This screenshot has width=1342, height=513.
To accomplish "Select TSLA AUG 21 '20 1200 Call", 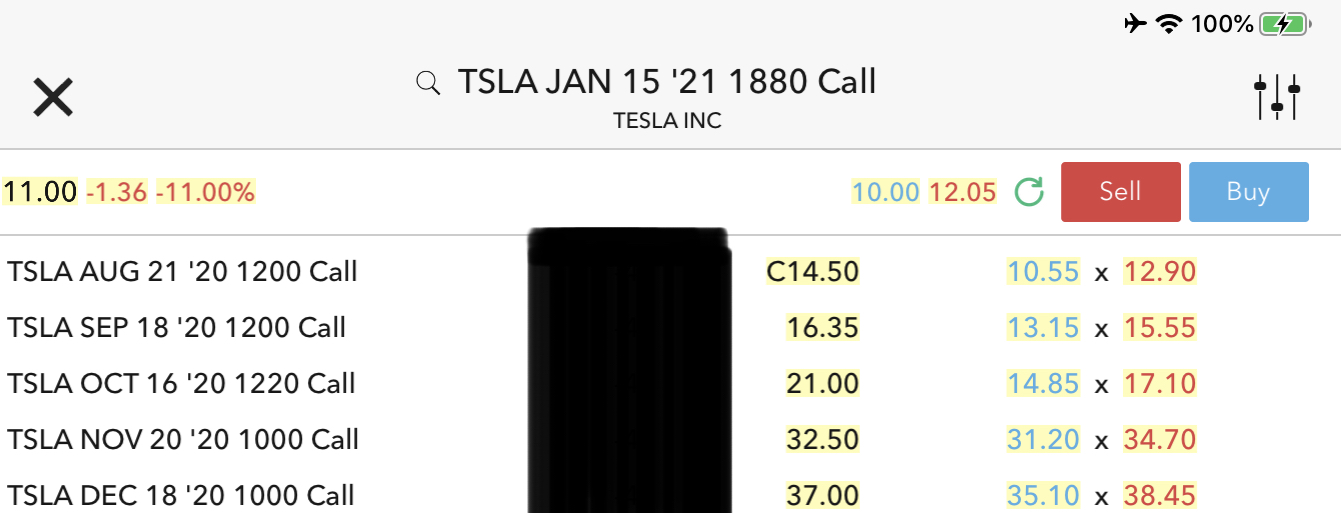I will click(182, 272).
